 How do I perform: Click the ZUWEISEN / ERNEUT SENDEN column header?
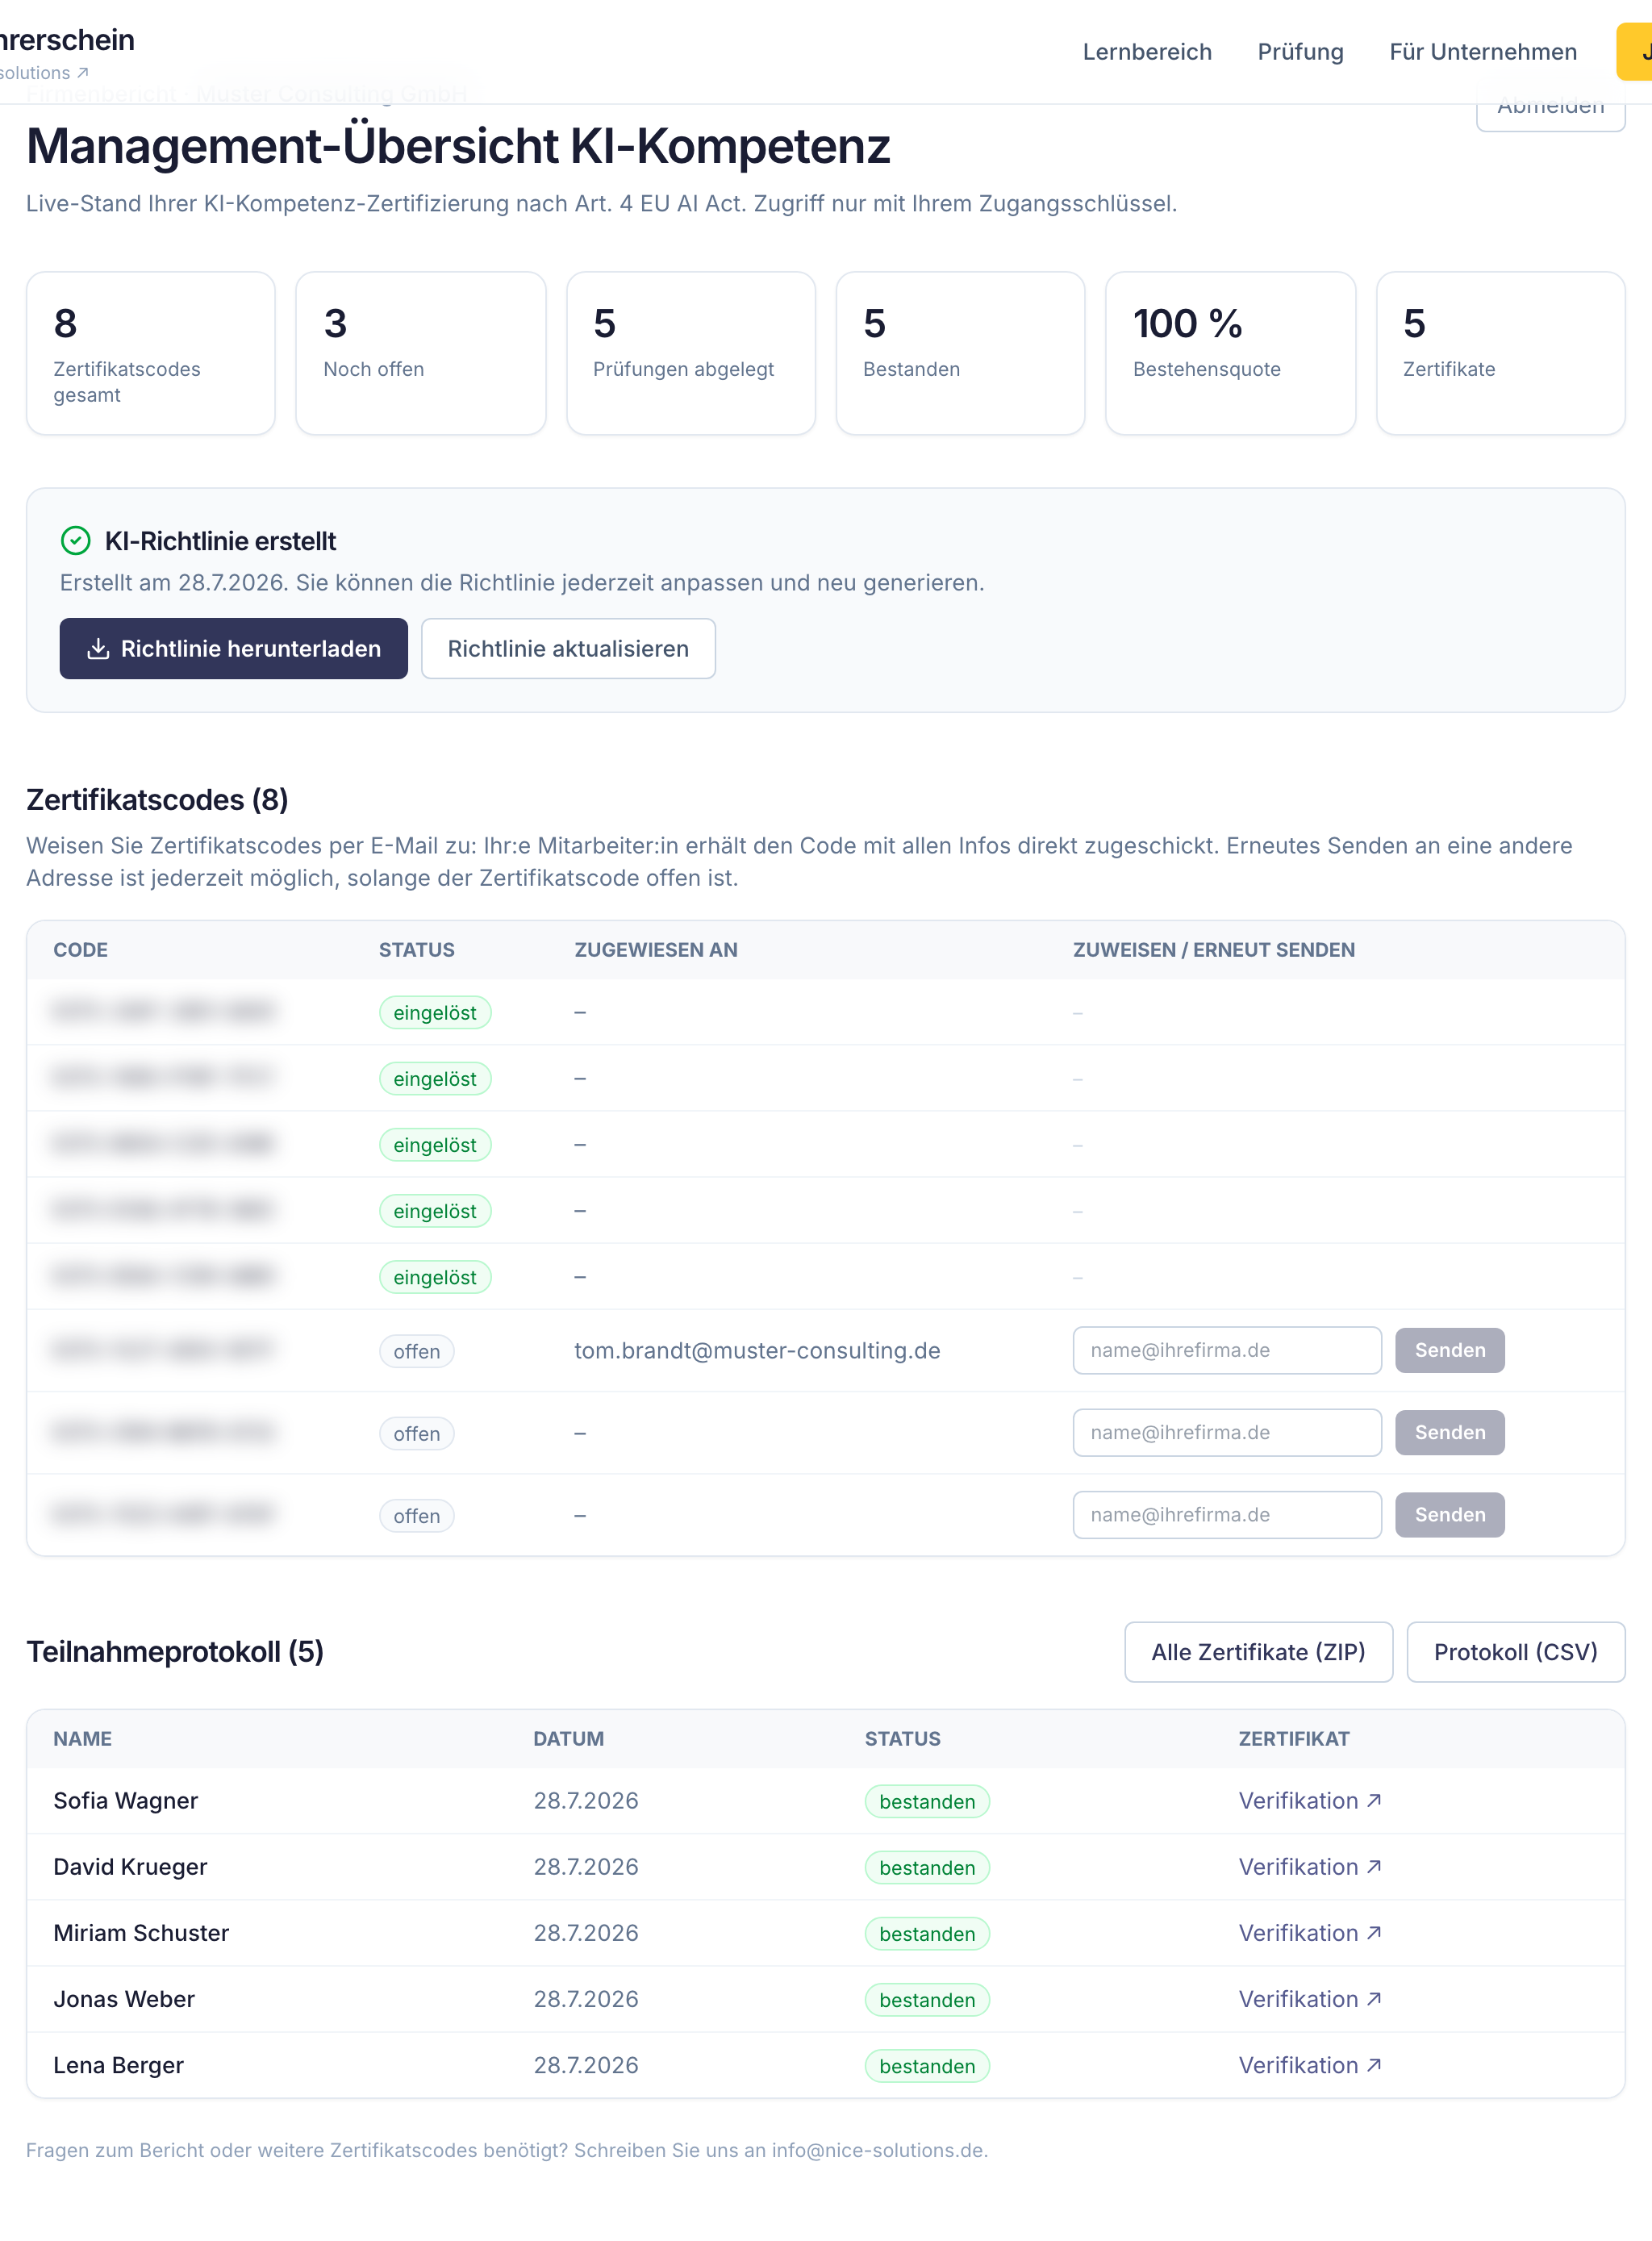[1214, 949]
